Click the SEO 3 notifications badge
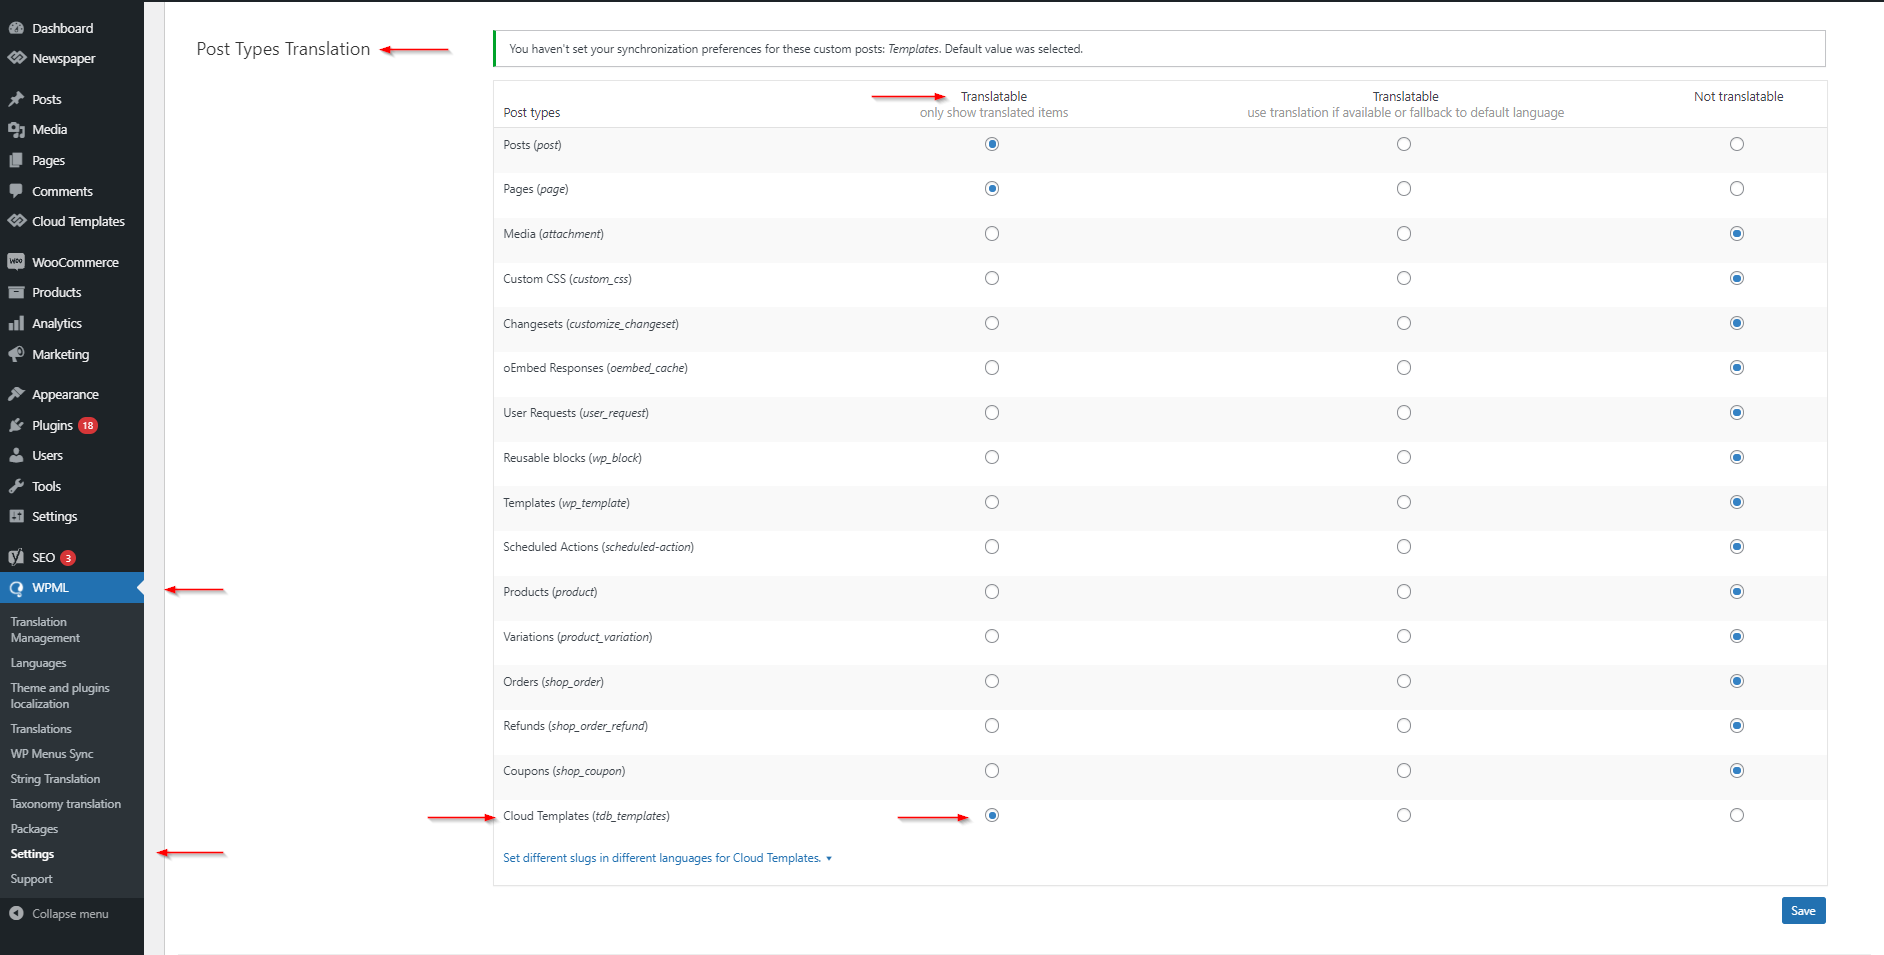 coord(68,558)
